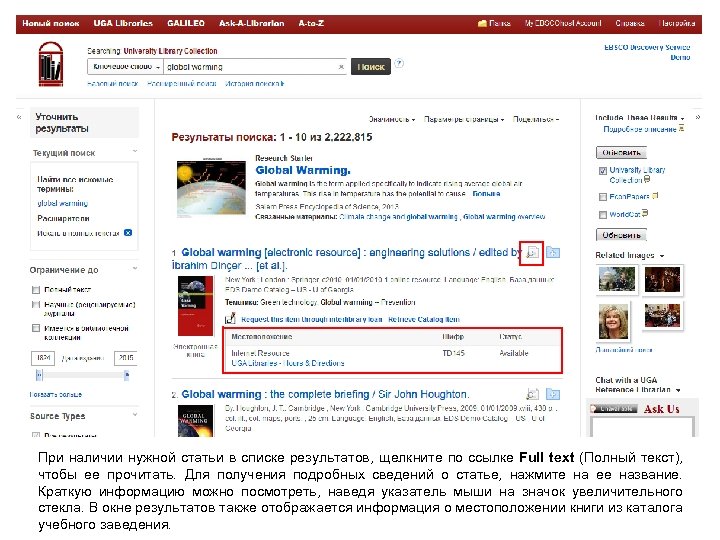The height and width of the screenshot is (540, 720).
Task: Click the lower Обновить button
Action: 621,235
